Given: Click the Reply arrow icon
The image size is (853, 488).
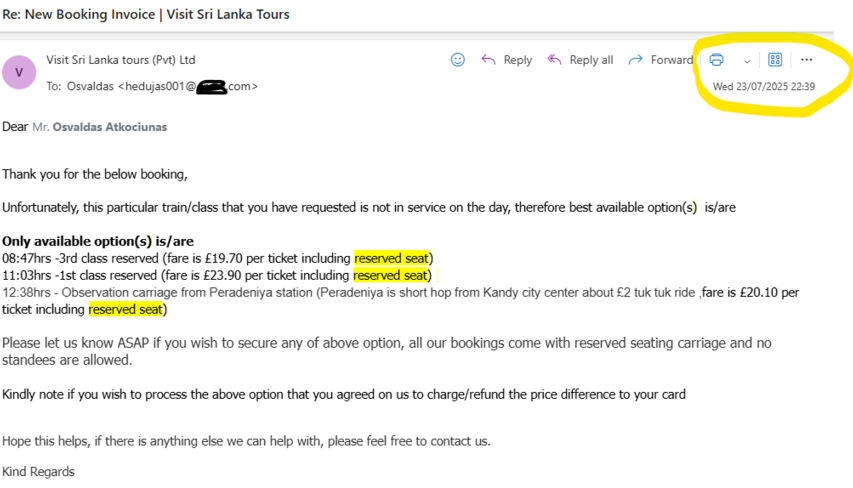Looking at the screenshot, I should coord(489,60).
